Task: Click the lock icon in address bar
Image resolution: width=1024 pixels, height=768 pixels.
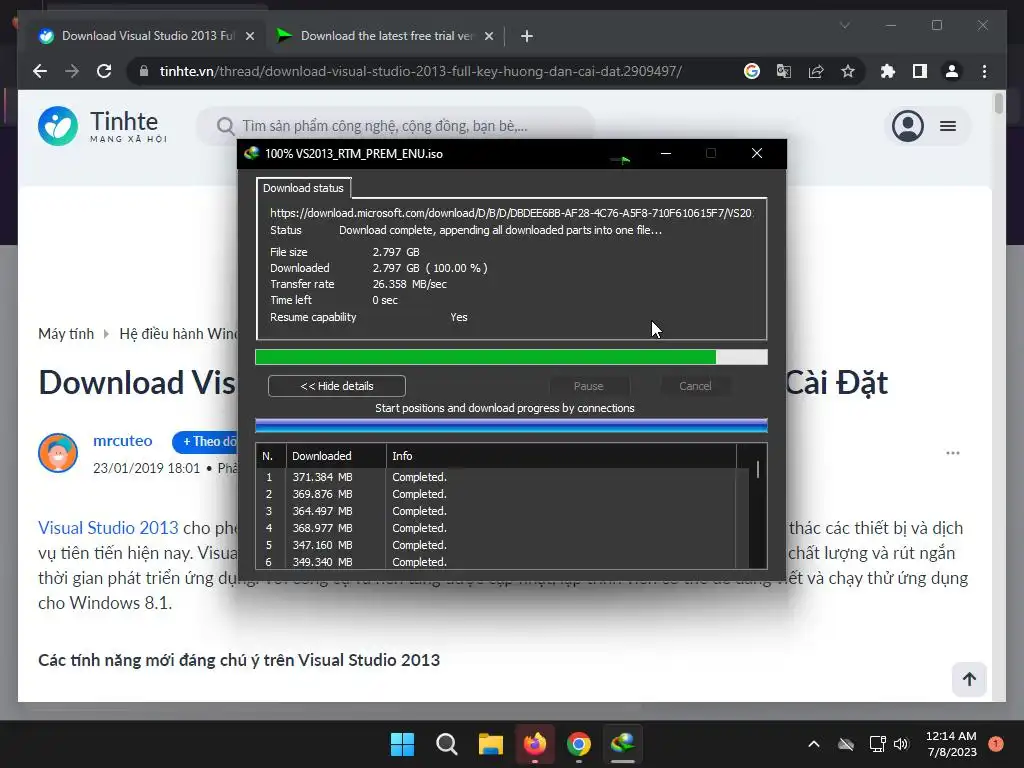Action: coord(144,71)
